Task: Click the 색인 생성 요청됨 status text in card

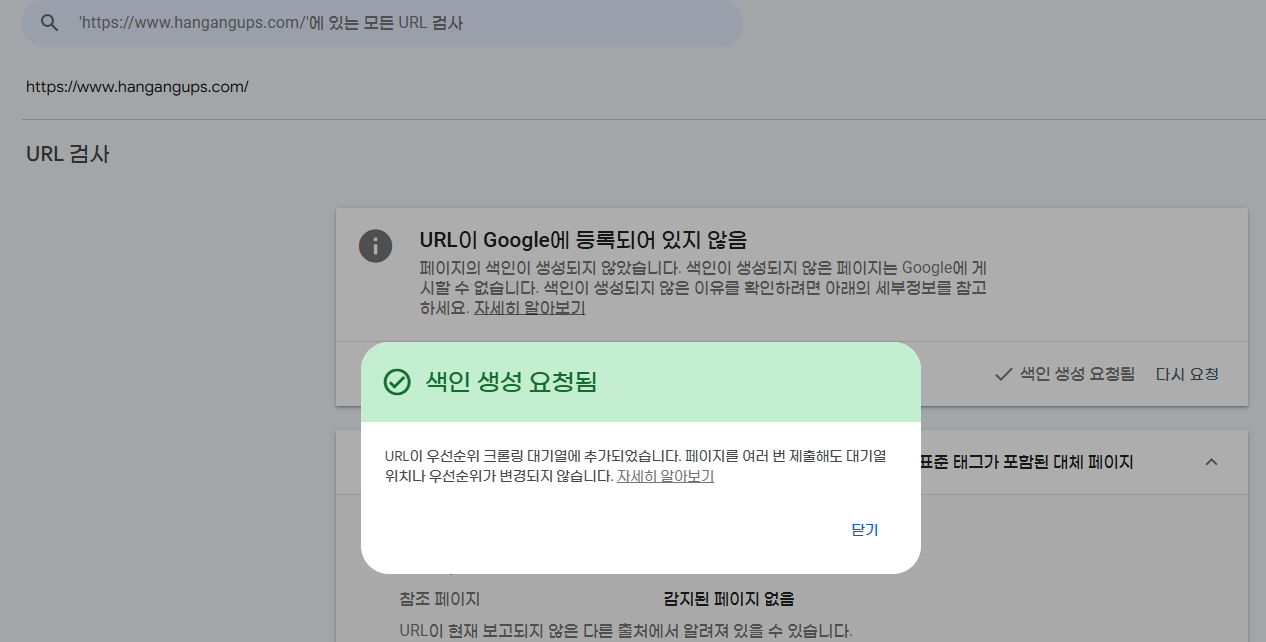Action: click(1077, 375)
